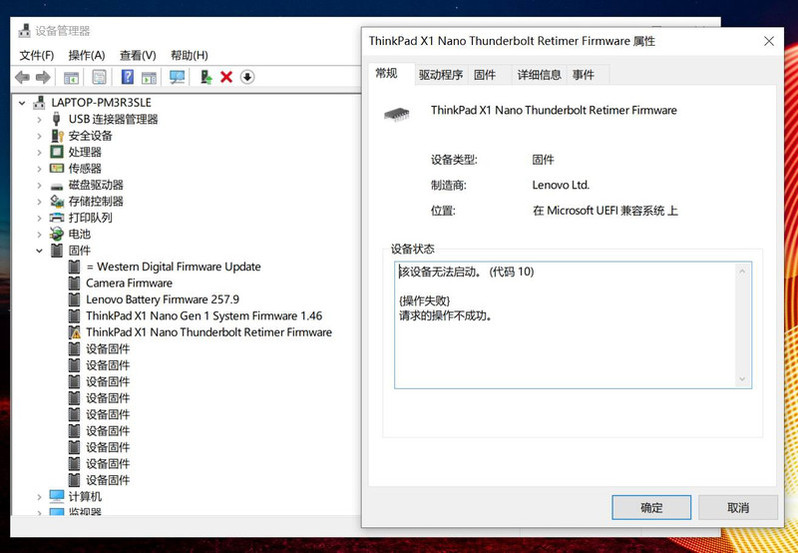
Task: Select the 监视器 tree node
Action: coord(85,512)
